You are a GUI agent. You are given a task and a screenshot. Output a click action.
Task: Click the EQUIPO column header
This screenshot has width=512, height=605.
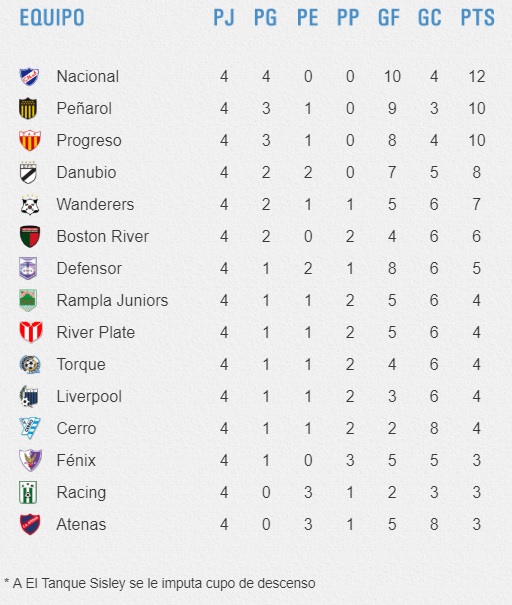click(x=52, y=18)
